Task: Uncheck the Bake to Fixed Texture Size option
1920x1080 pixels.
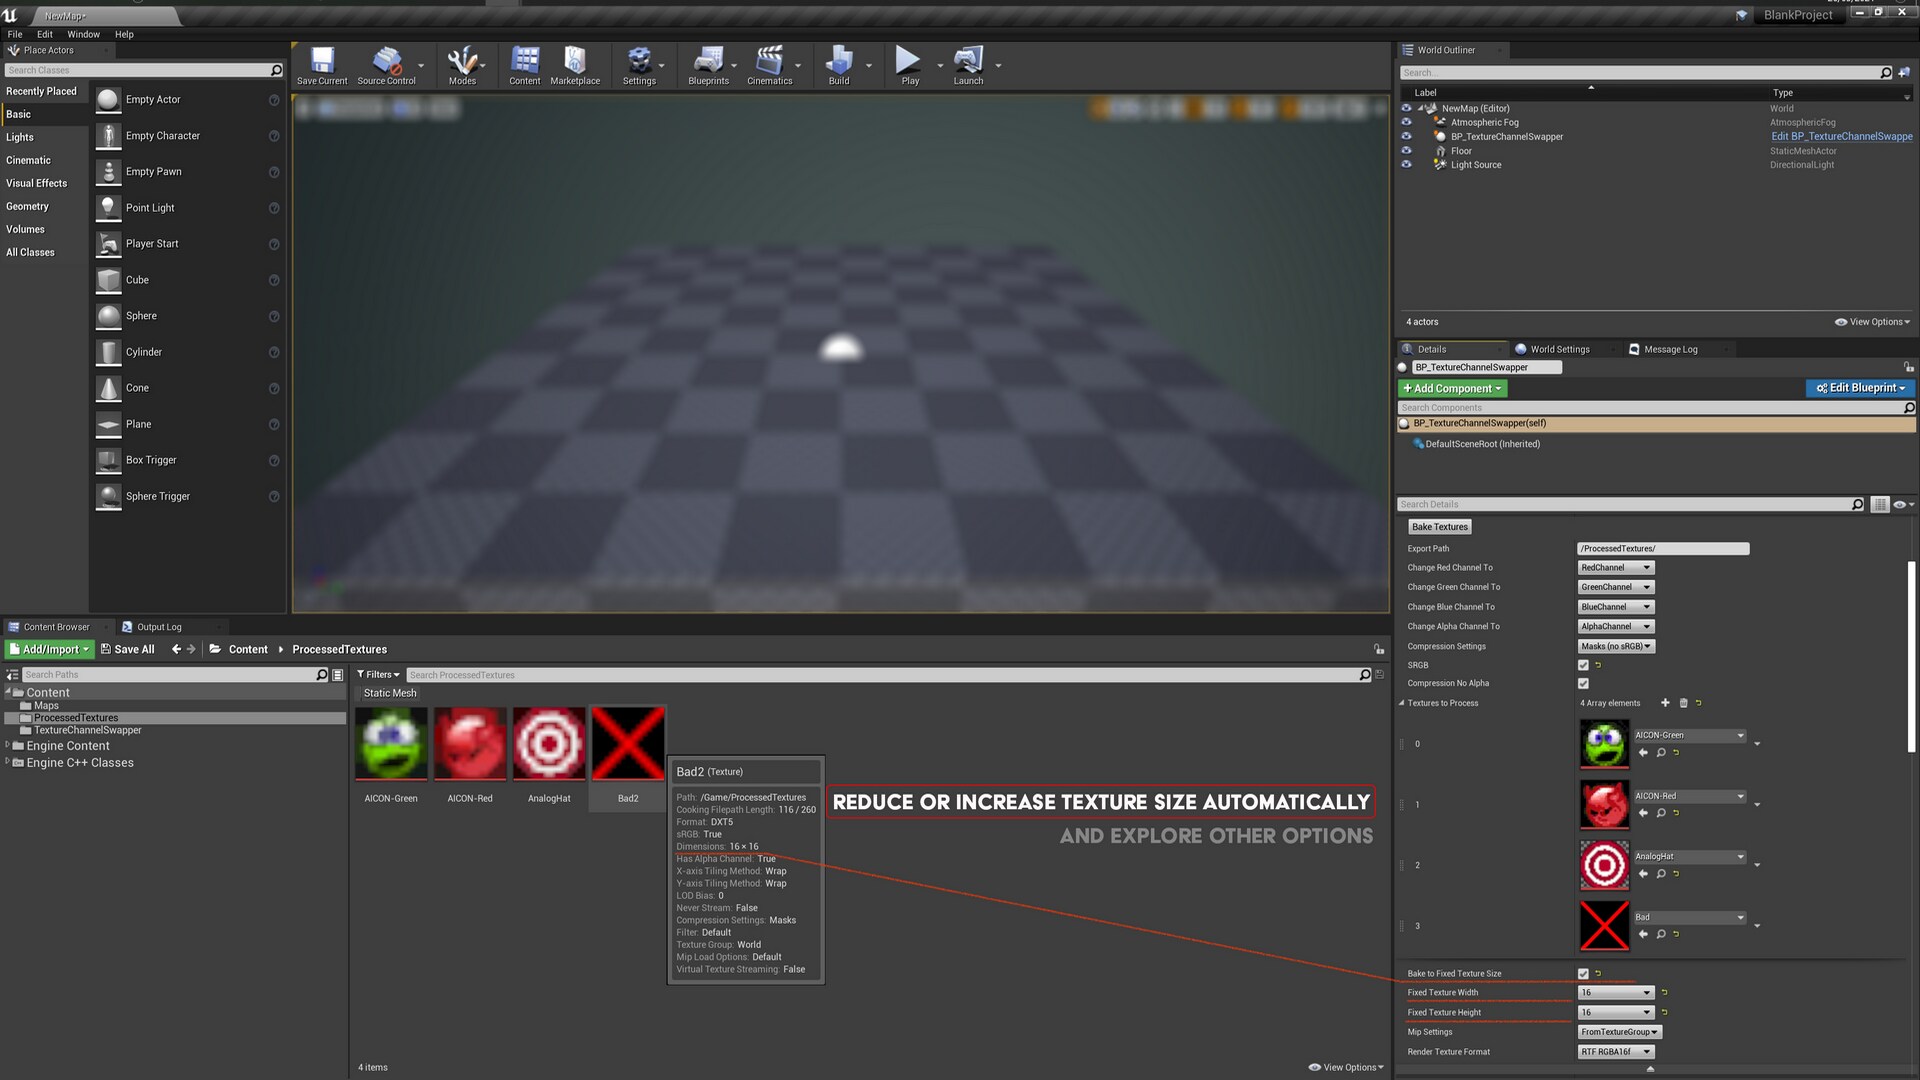Action: click(x=1583, y=972)
